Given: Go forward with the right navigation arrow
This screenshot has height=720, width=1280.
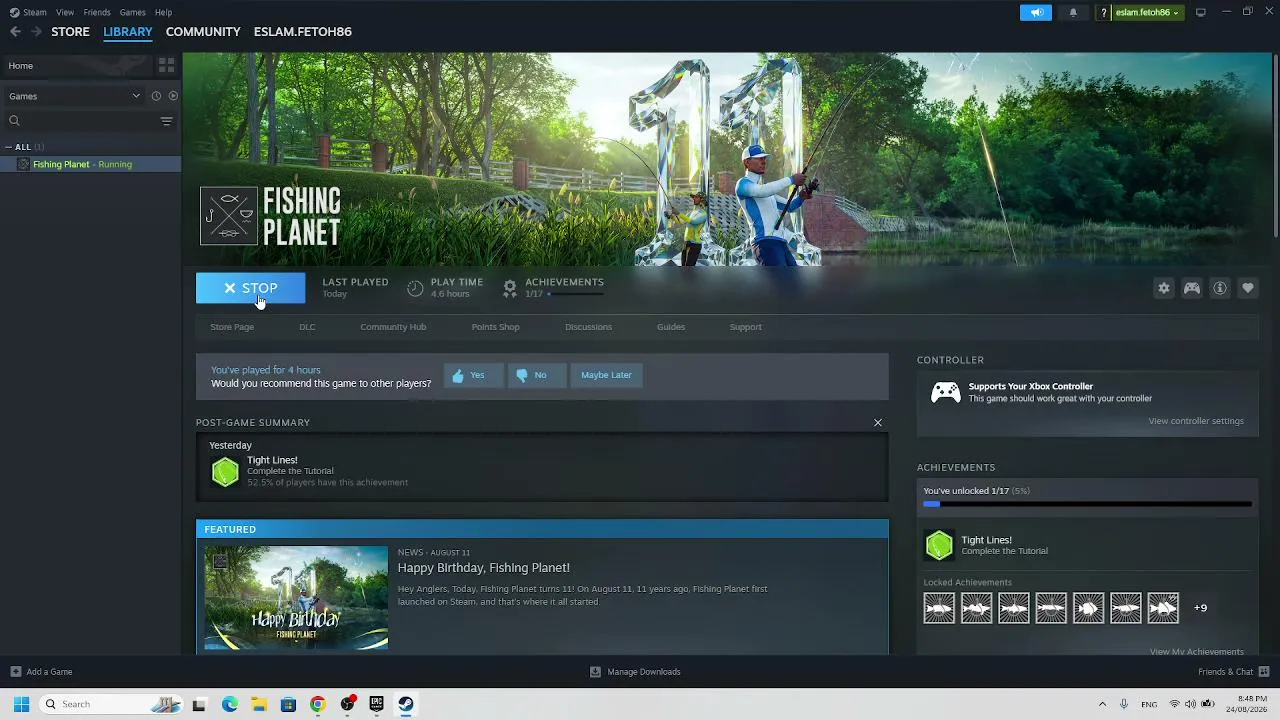Looking at the screenshot, I should click(x=36, y=32).
